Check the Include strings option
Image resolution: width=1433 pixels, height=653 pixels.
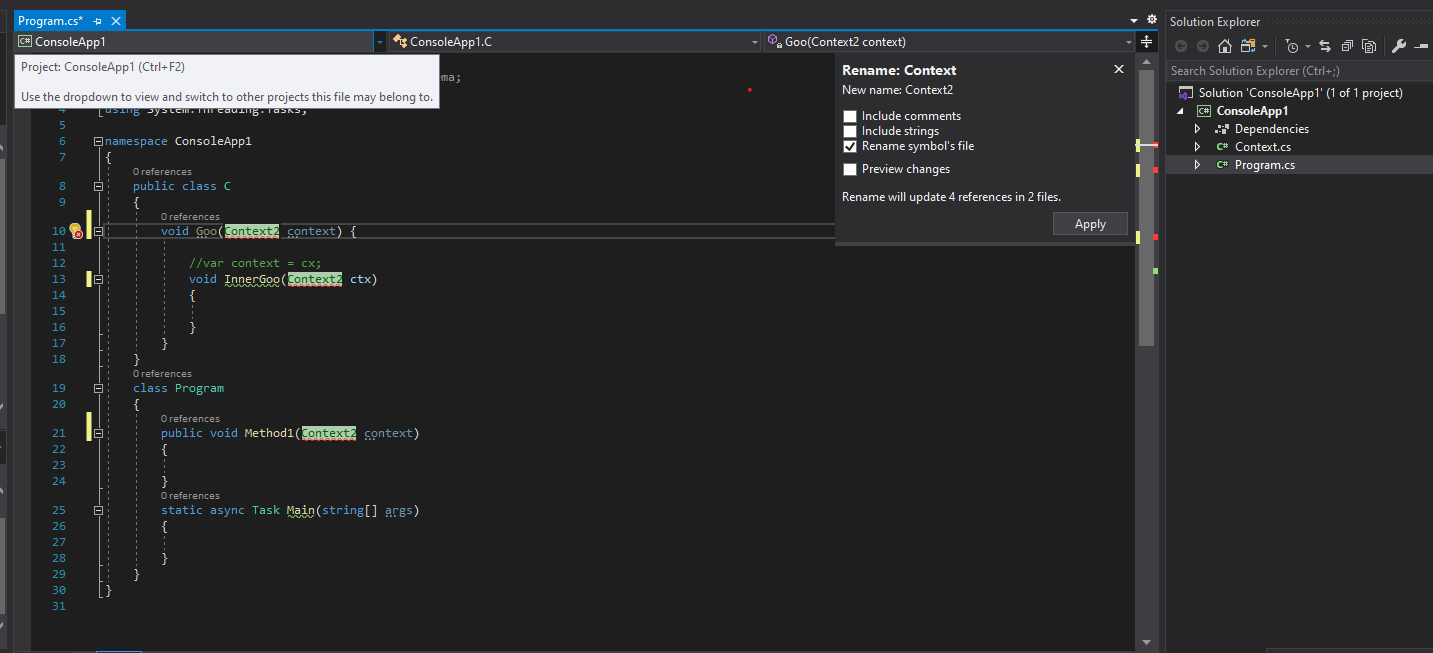(x=850, y=130)
